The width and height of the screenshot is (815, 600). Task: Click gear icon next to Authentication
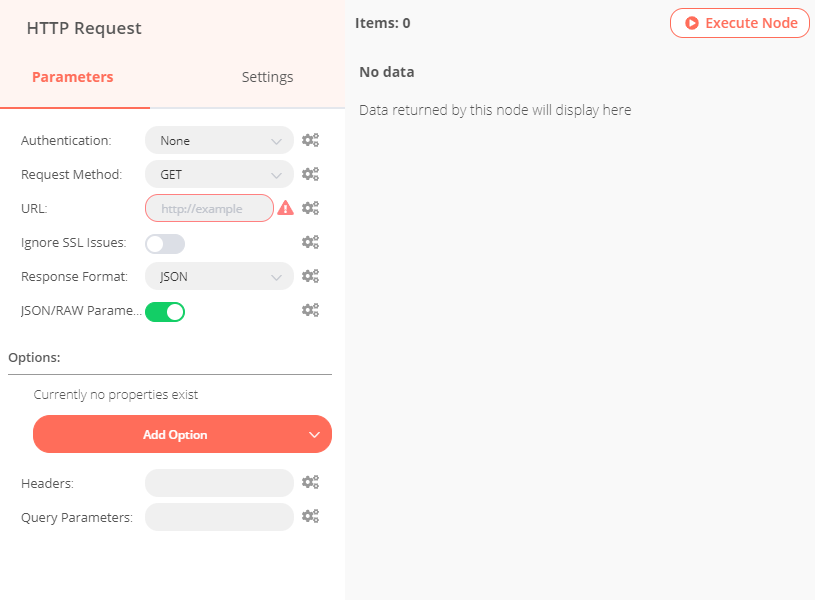(310, 141)
